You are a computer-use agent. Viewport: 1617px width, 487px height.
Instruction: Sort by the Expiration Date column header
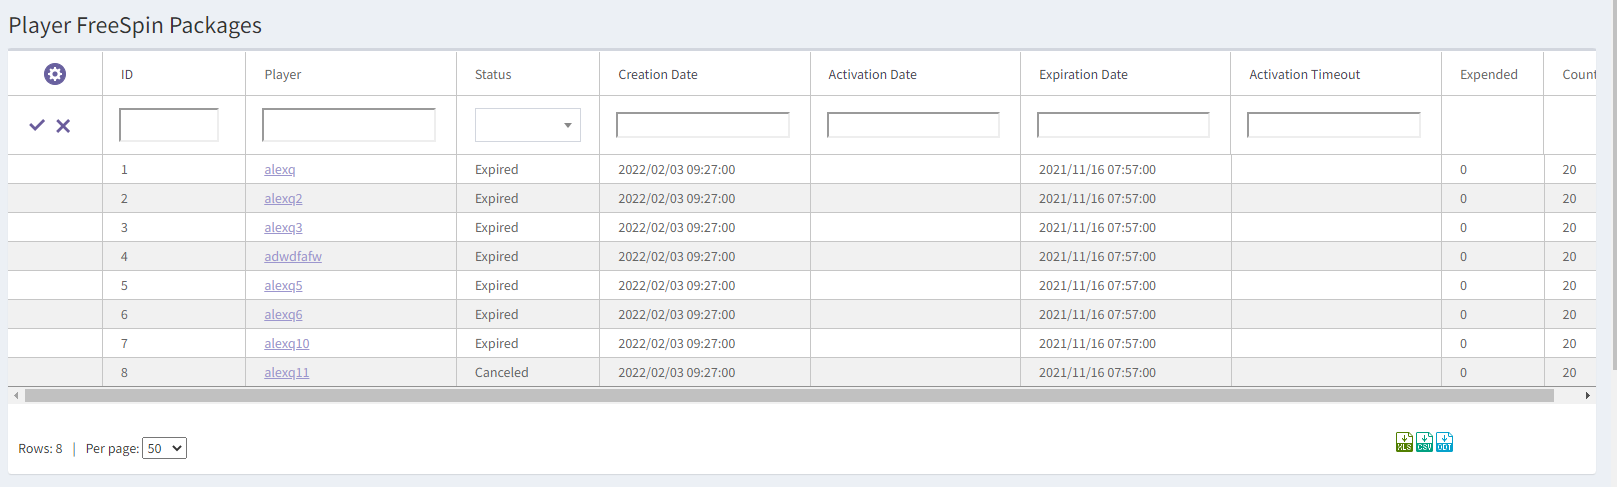point(1082,75)
